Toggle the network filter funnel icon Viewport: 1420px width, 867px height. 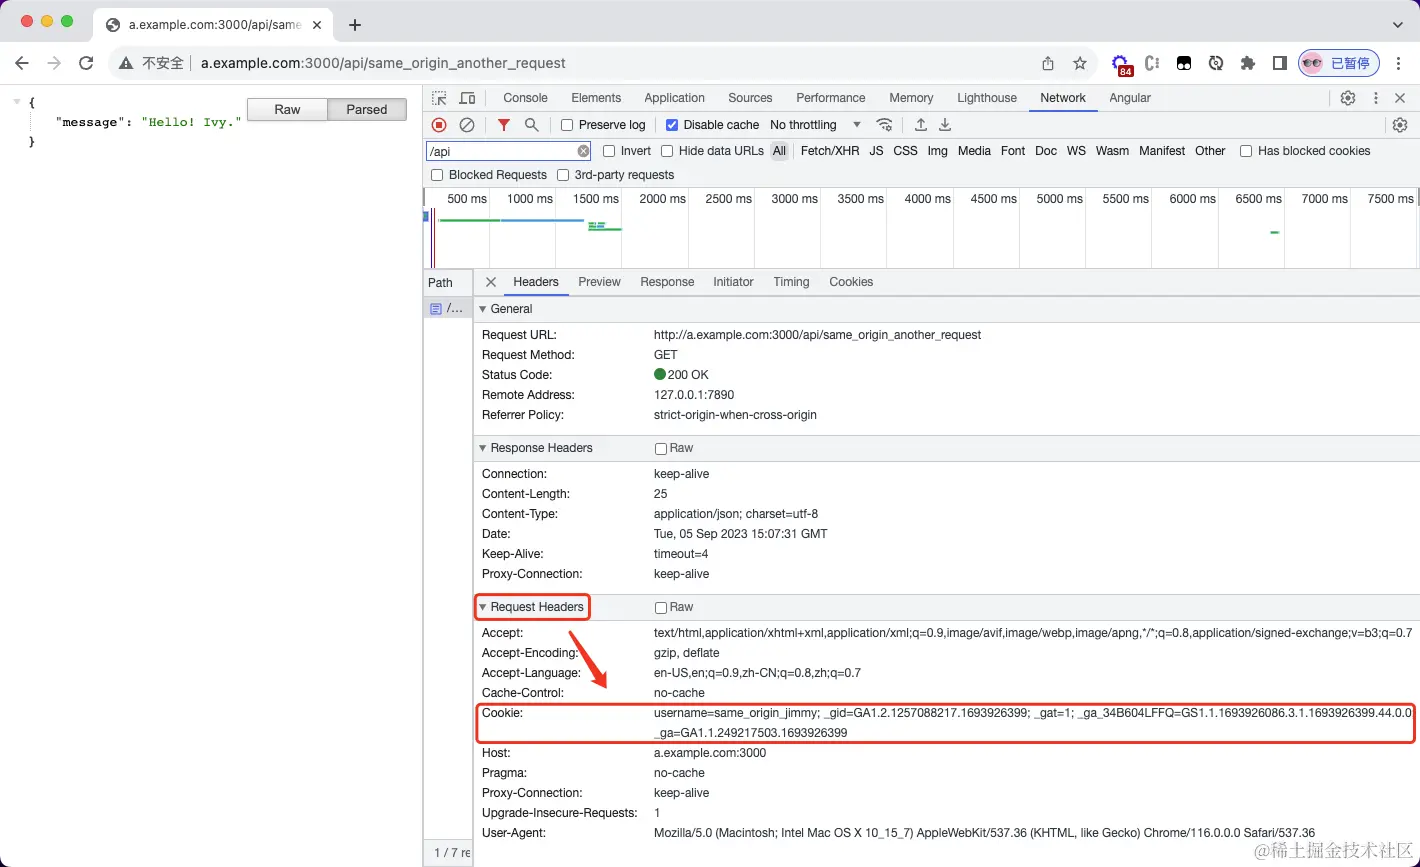click(504, 125)
